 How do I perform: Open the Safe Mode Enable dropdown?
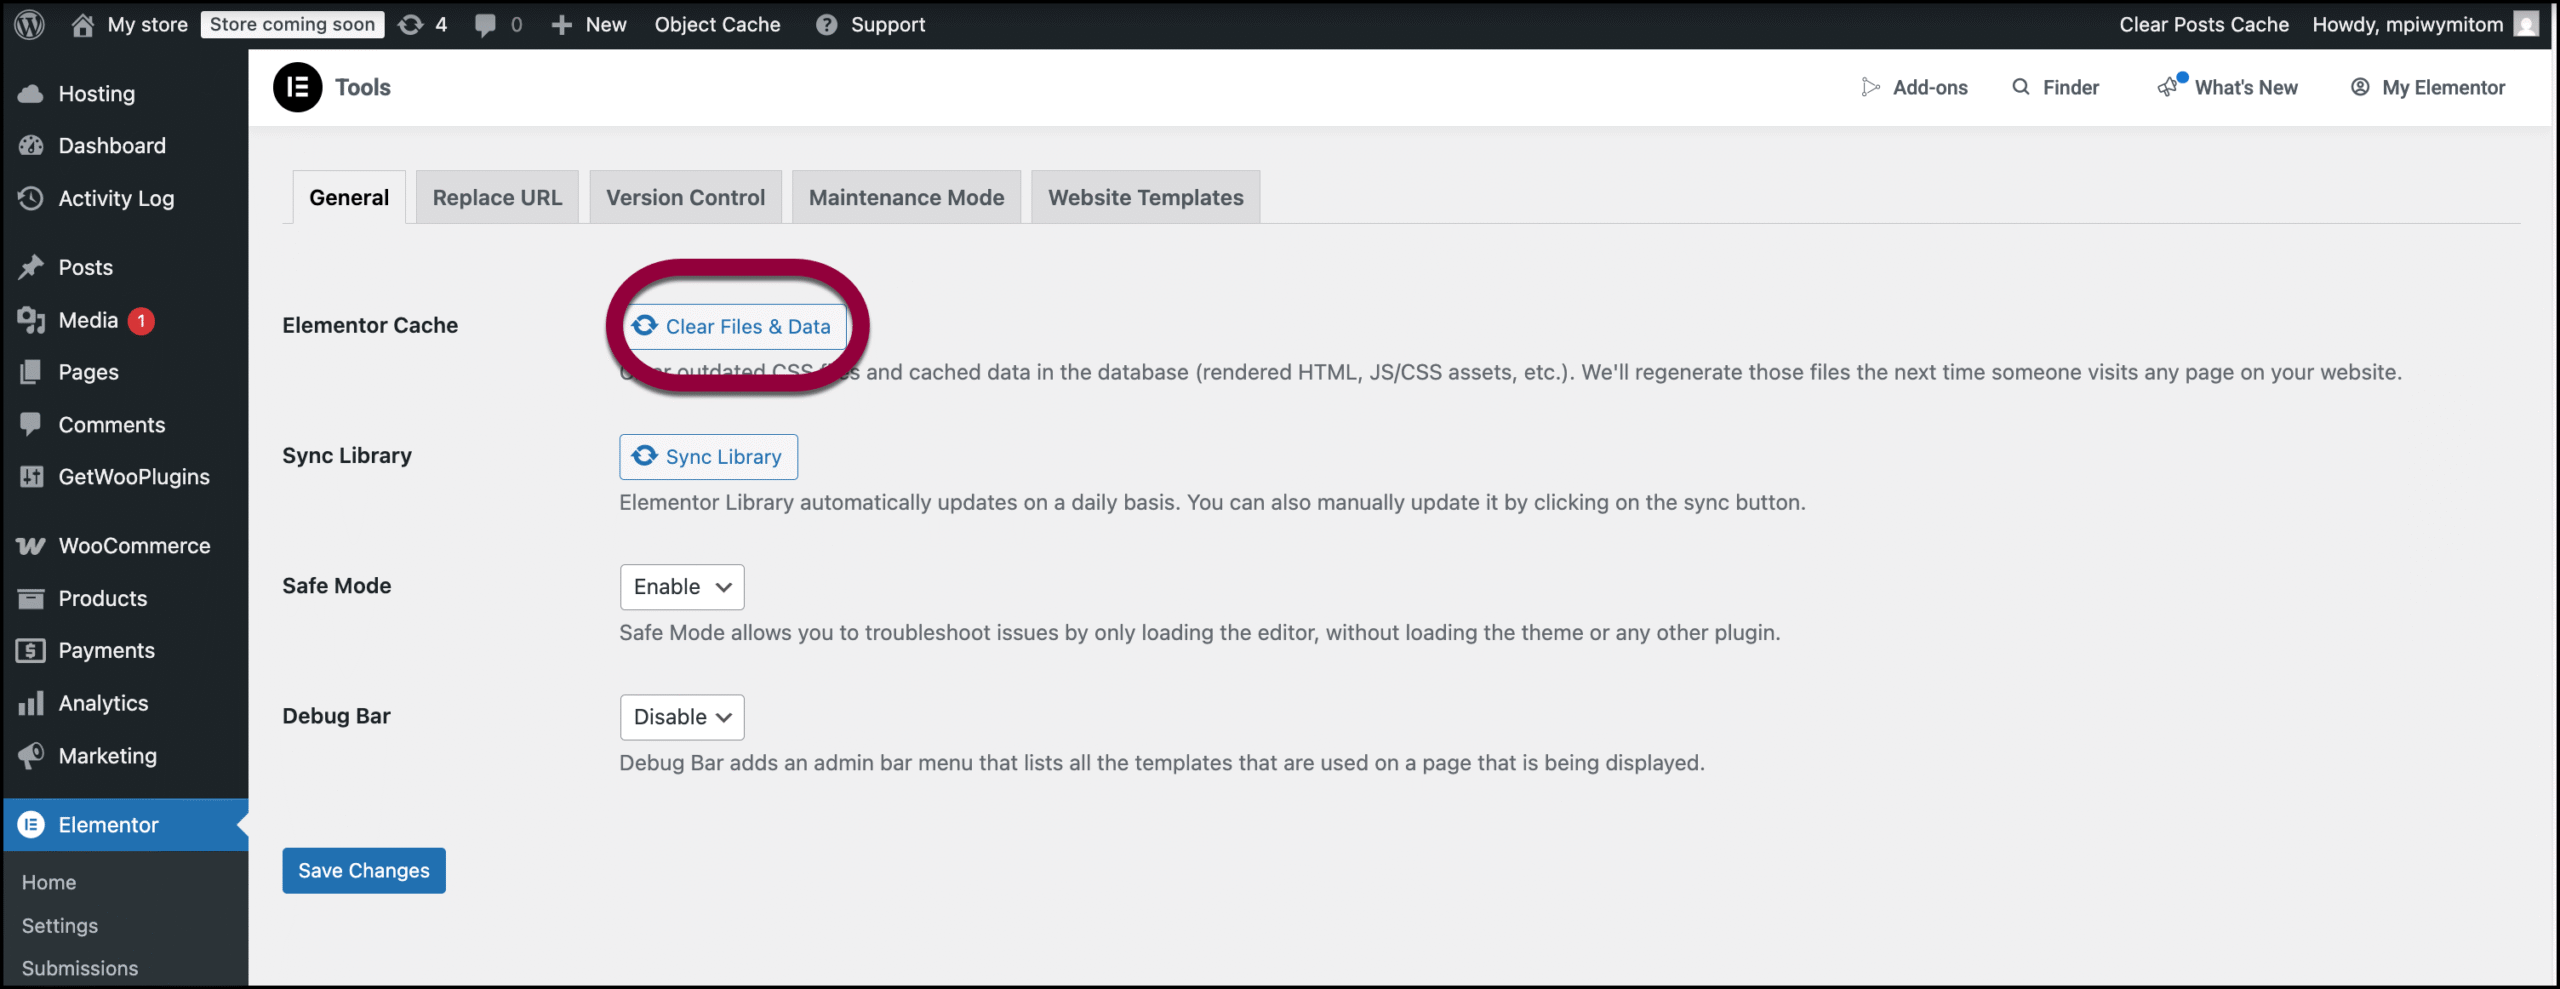[x=682, y=587]
